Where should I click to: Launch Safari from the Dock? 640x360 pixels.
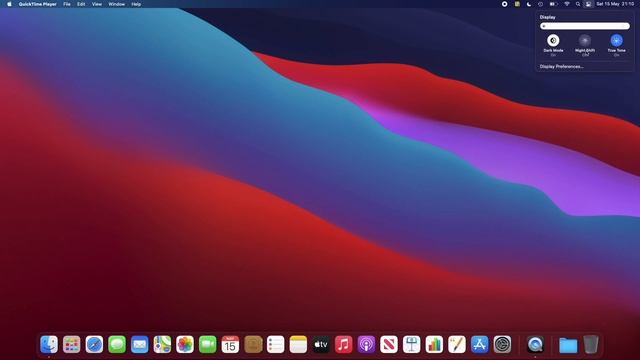(x=94, y=344)
